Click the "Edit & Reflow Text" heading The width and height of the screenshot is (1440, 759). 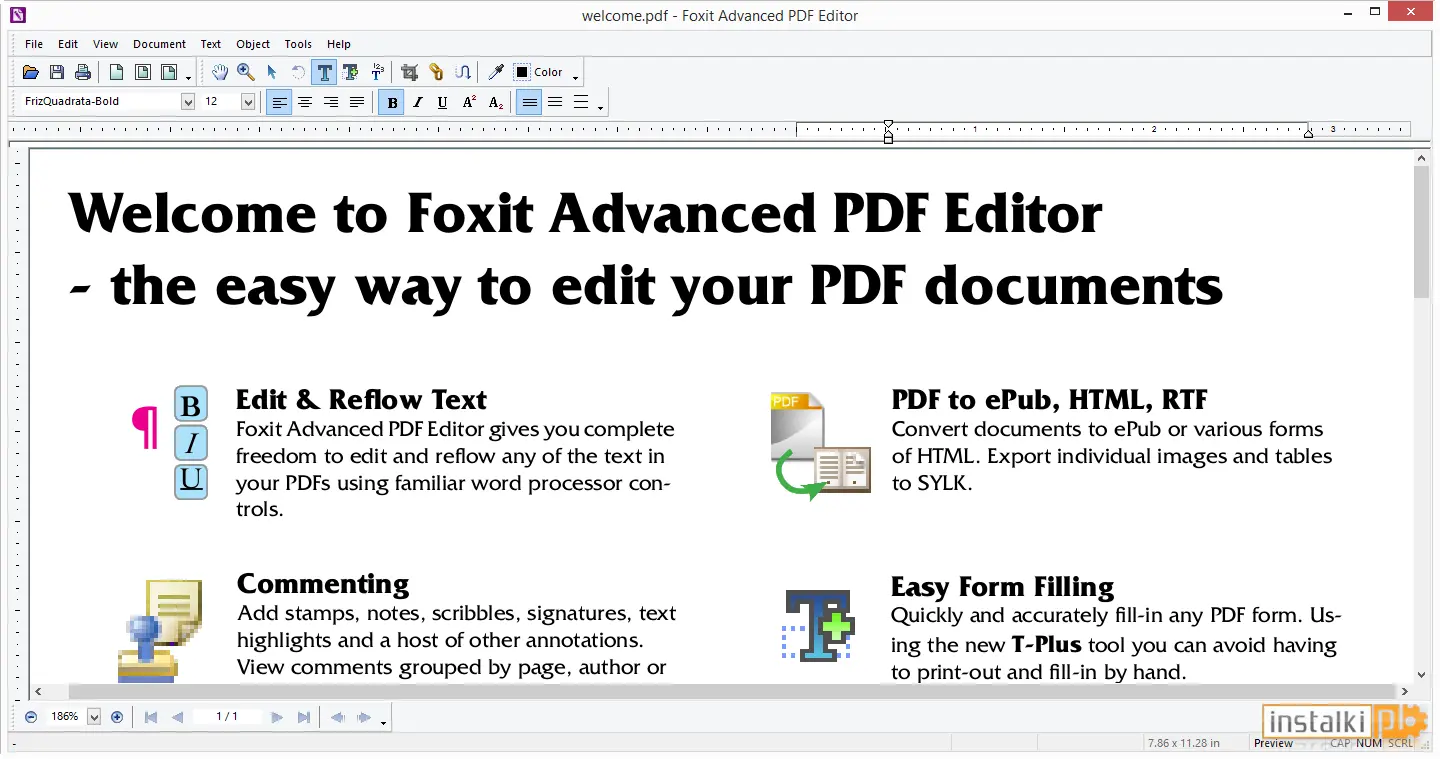click(361, 400)
